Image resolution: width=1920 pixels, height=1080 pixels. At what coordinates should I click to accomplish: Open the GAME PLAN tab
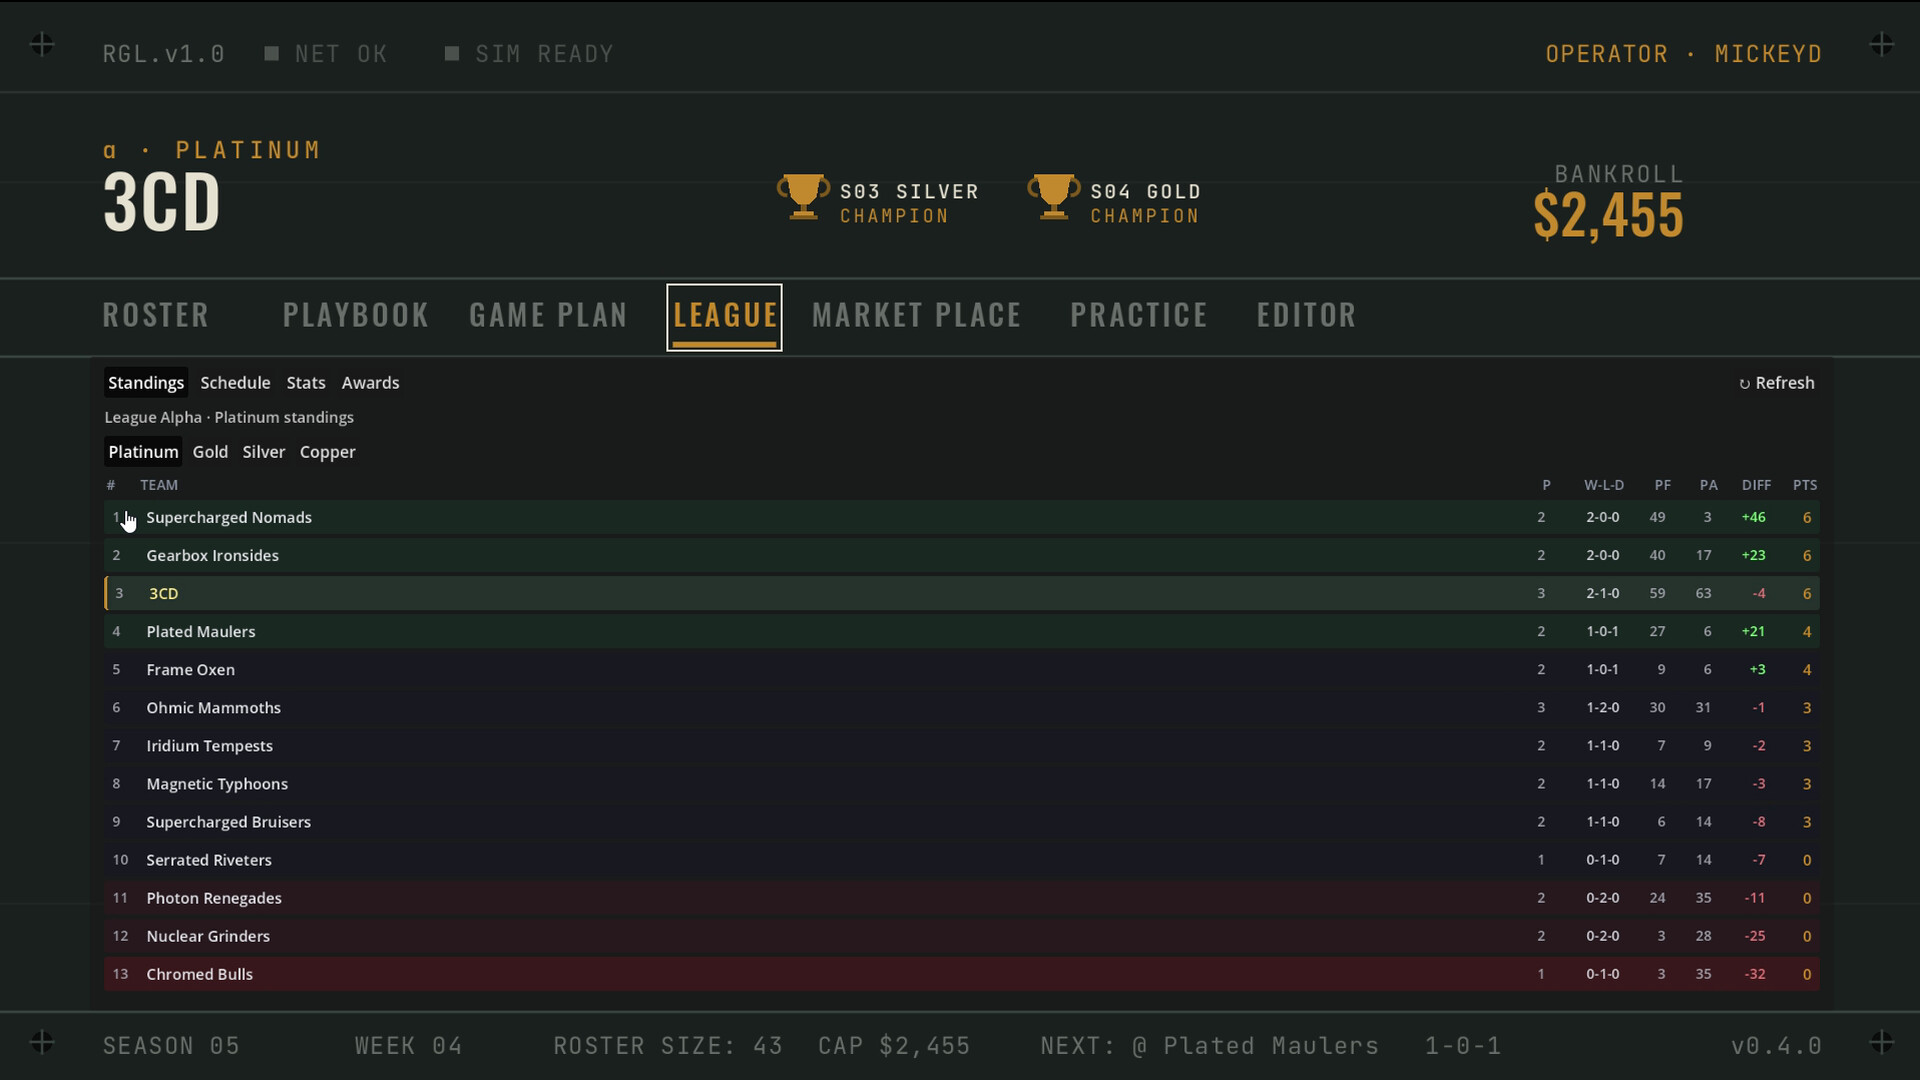[x=548, y=316]
